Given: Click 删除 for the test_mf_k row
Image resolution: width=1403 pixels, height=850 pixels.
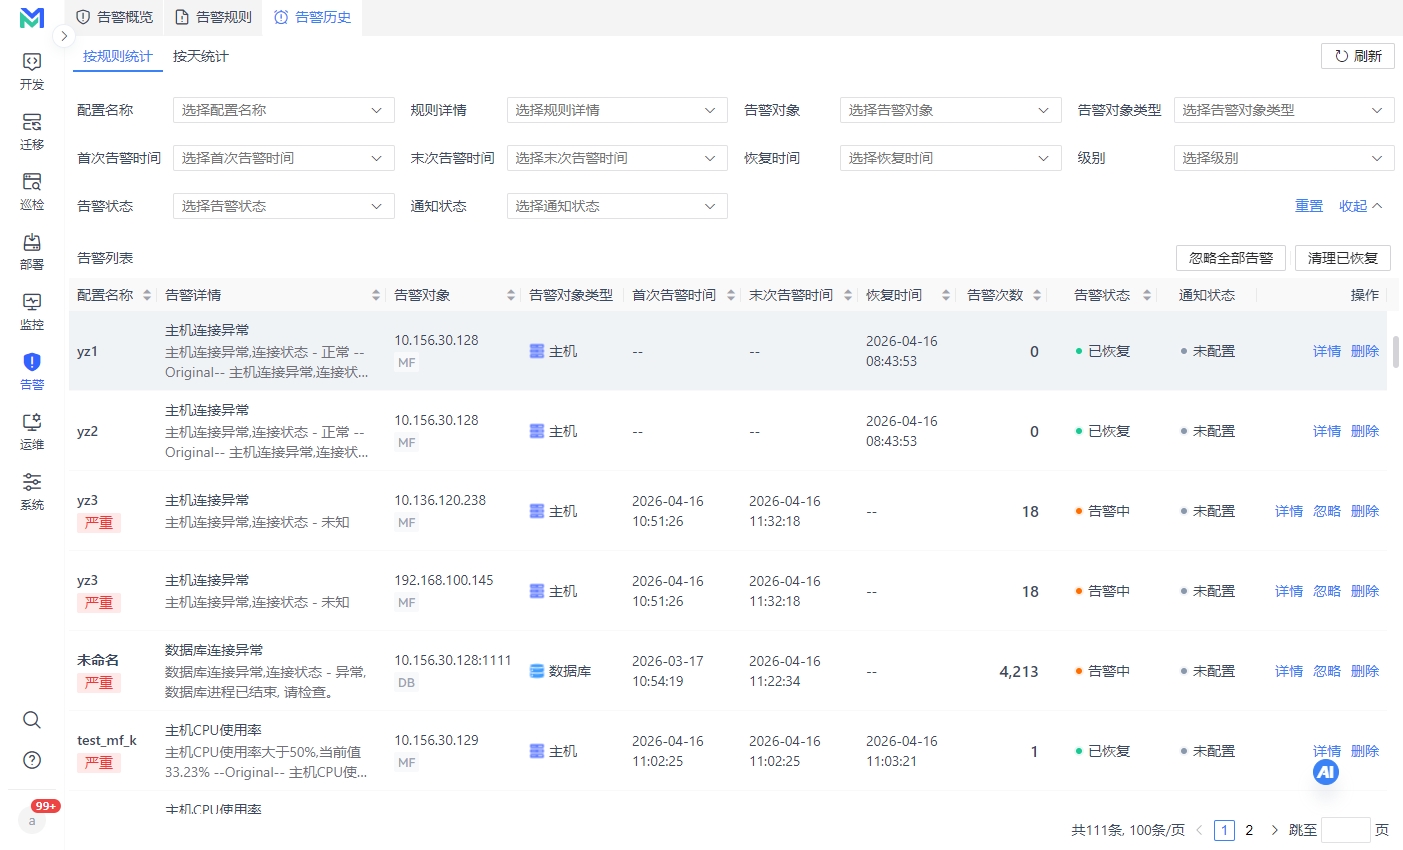Looking at the screenshot, I should coord(1365,751).
